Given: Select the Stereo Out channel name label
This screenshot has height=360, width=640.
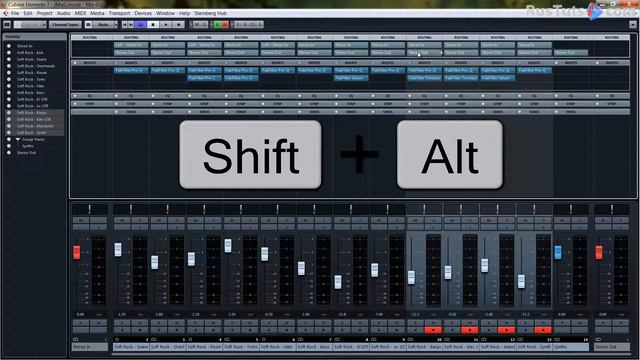Looking at the screenshot, I should pos(611,347).
